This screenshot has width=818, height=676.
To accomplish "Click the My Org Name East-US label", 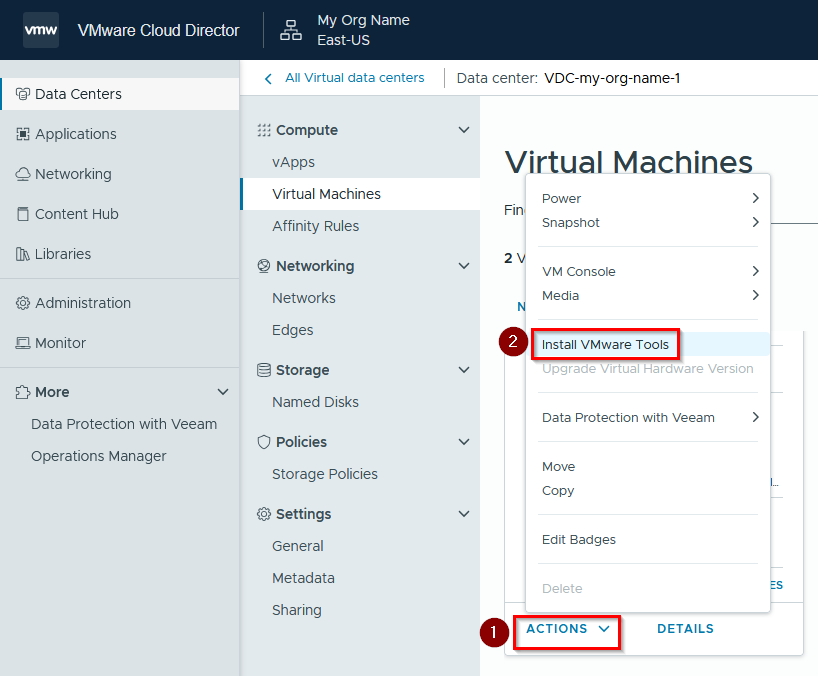I will 363,30.
